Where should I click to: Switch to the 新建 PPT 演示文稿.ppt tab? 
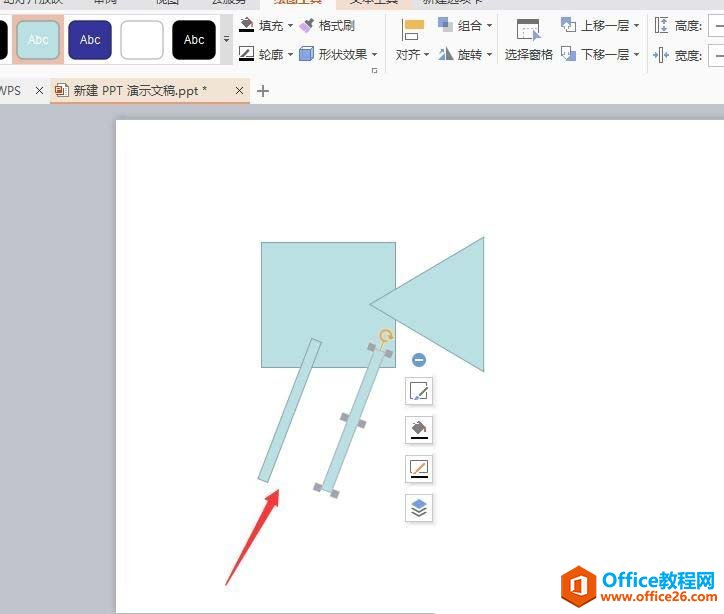(x=140, y=91)
